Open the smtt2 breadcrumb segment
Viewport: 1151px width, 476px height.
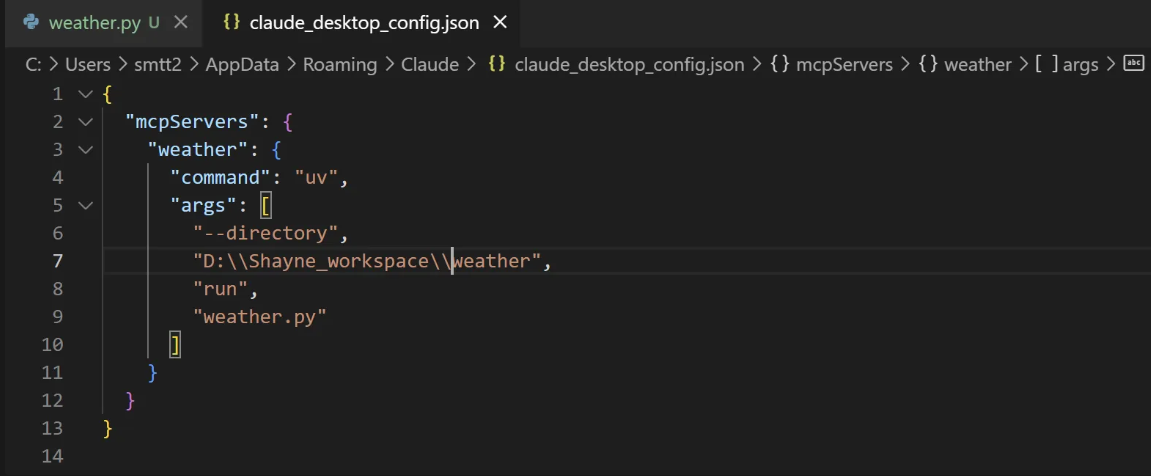click(x=158, y=65)
